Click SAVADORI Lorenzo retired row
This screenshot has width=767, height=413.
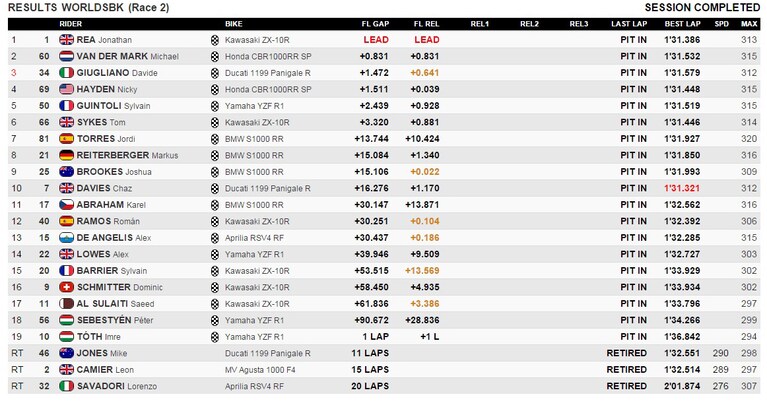(x=384, y=386)
